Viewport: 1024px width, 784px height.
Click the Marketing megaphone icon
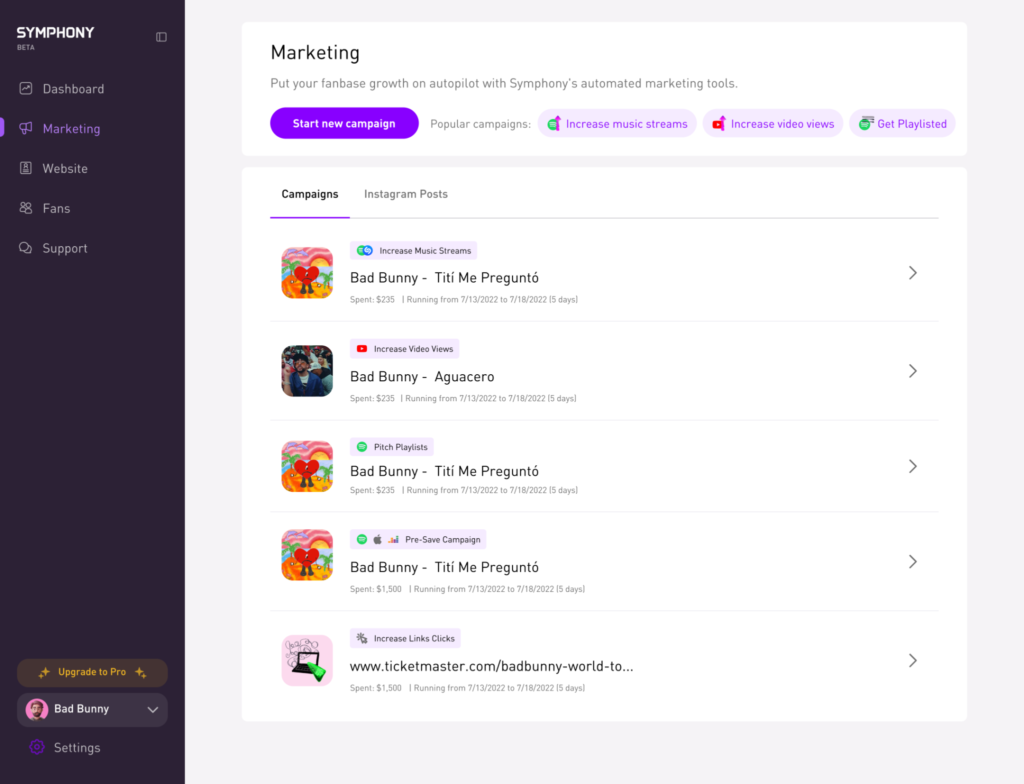[x=26, y=129]
